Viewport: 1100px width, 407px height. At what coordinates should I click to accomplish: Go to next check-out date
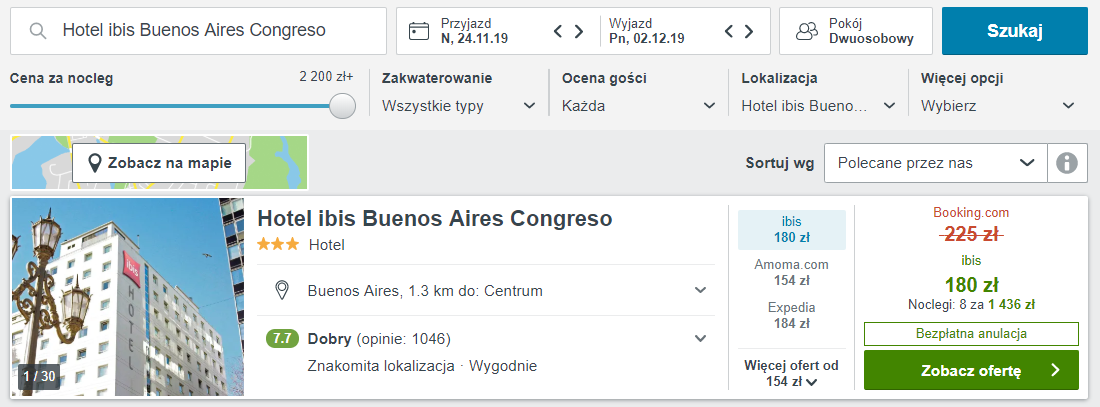[749, 31]
